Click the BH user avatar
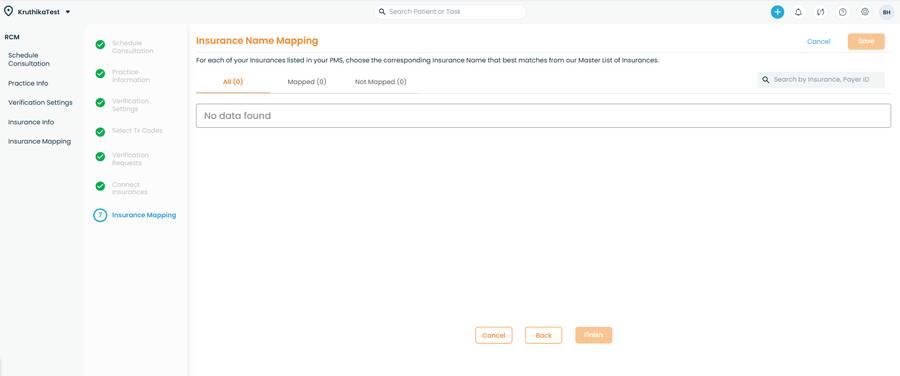The image size is (900, 376). pyautogui.click(x=887, y=11)
